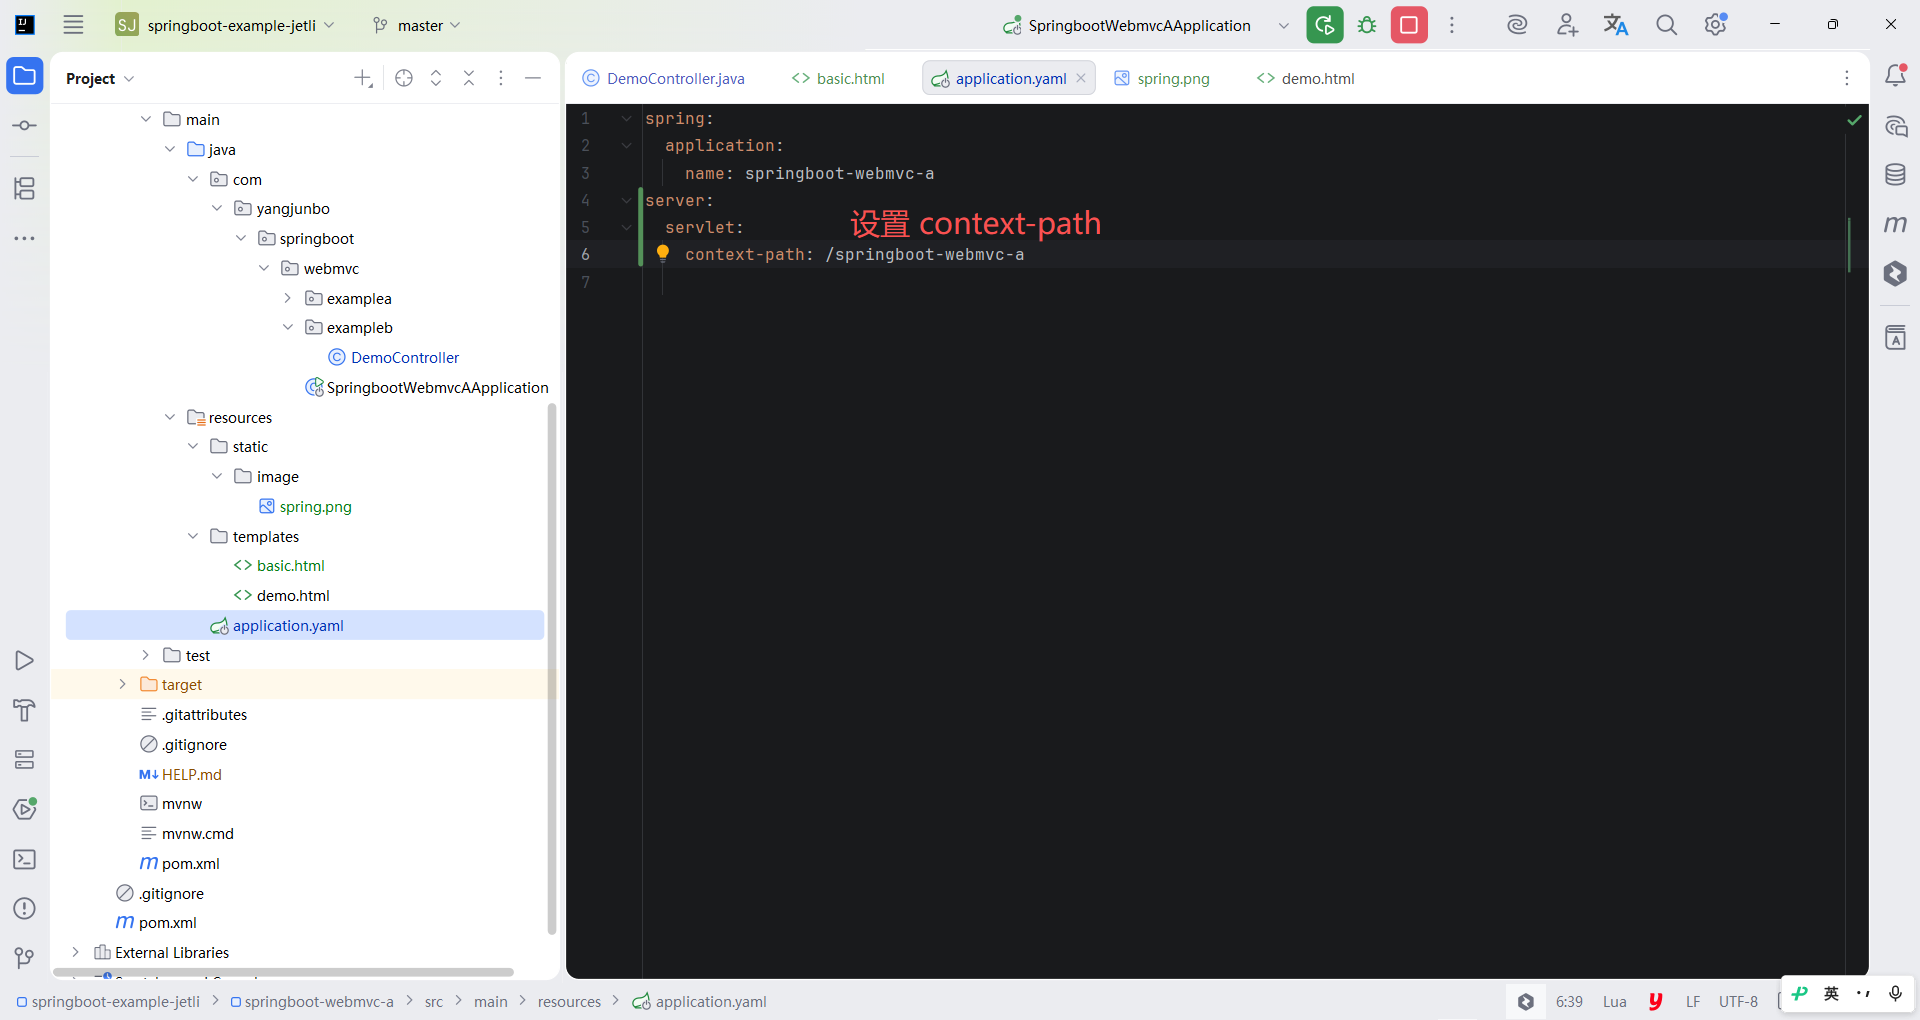The height and width of the screenshot is (1020, 1920).
Task: Expand the target folder
Action: click(x=123, y=684)
